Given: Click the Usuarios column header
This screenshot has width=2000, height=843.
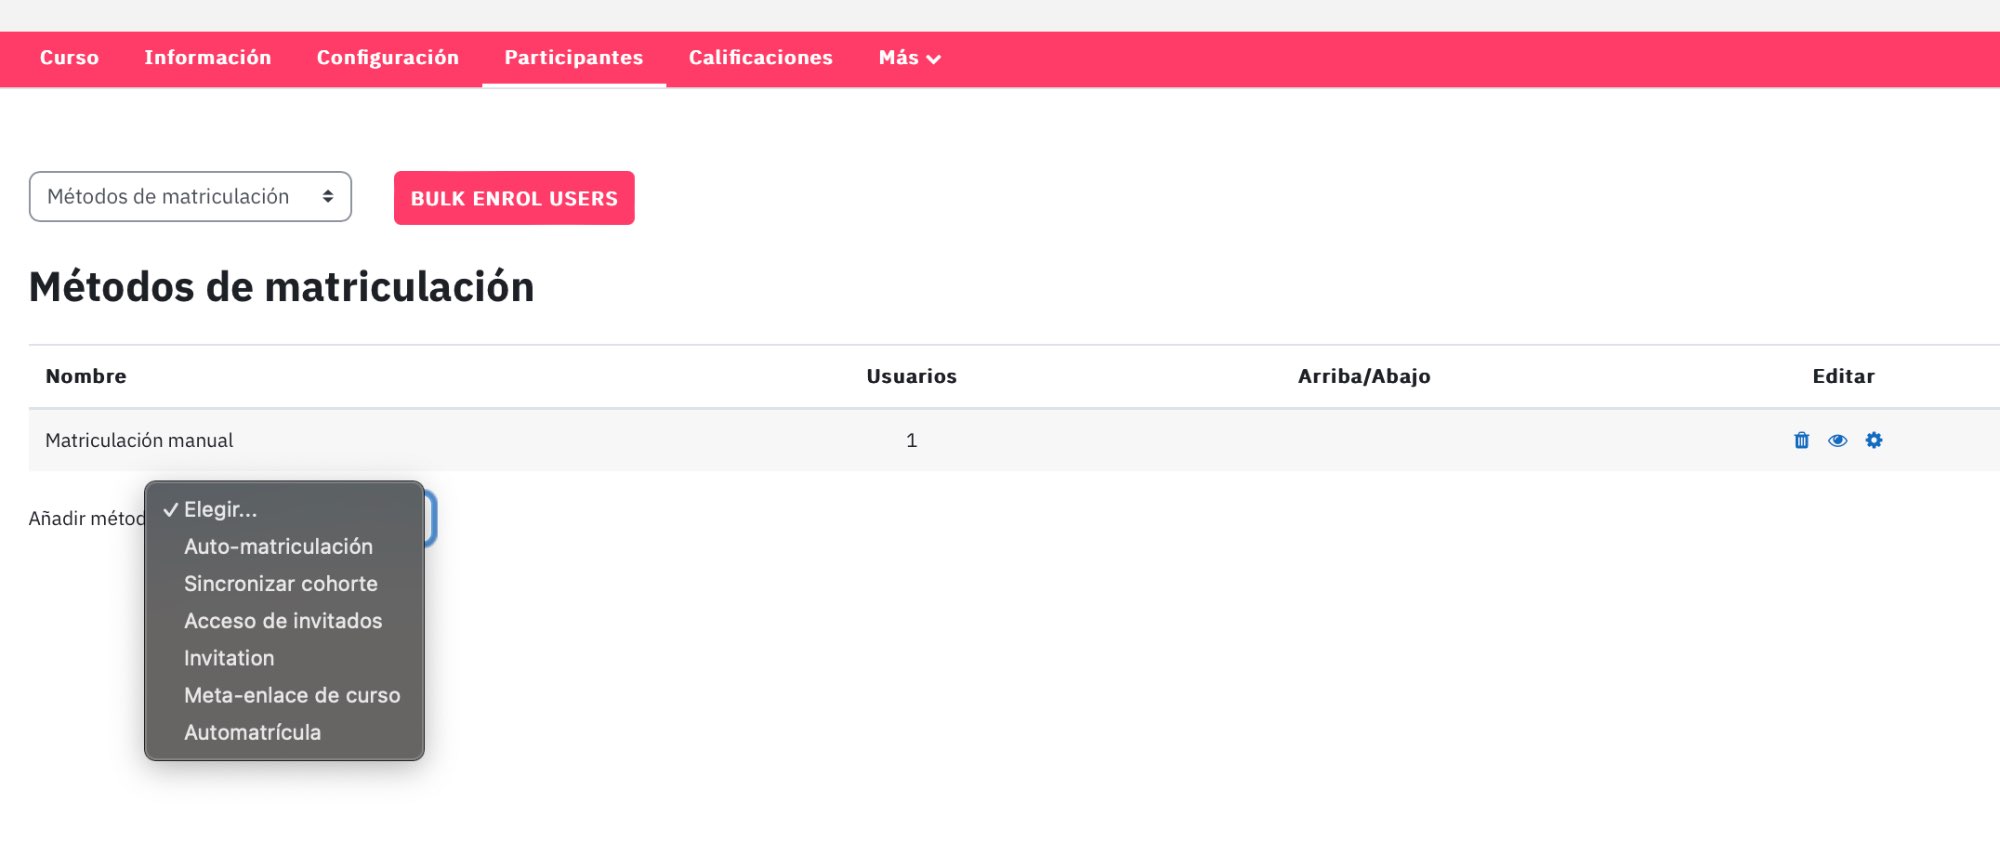Looking at the screenshot, I should click(911, 376).
